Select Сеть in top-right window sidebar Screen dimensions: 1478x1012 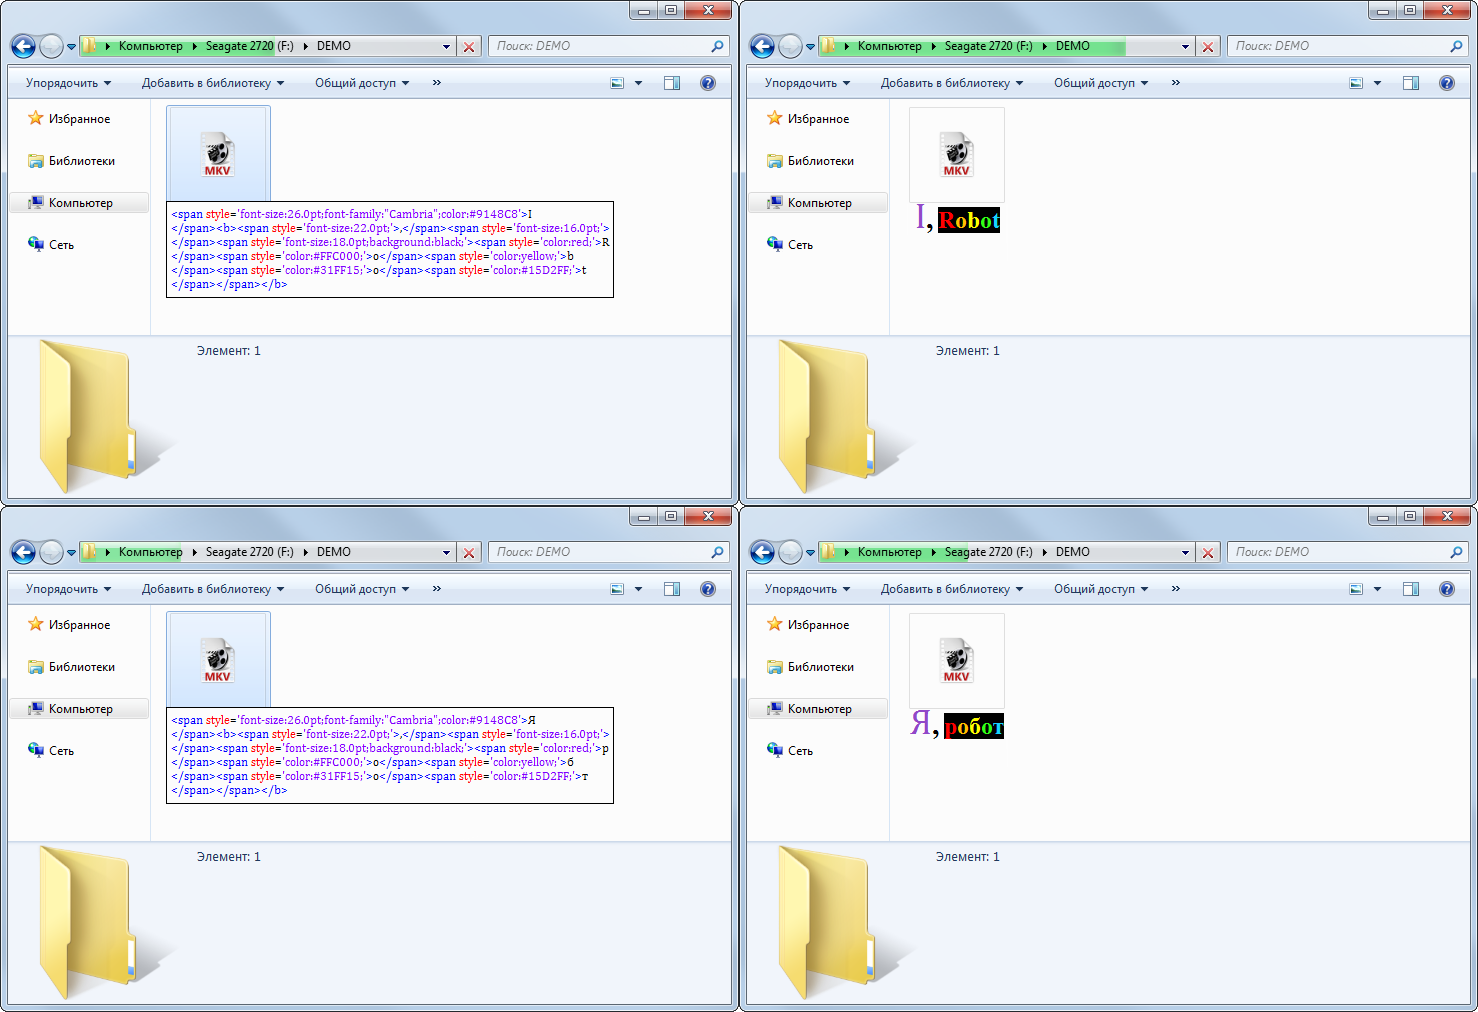tap(790, 245)
